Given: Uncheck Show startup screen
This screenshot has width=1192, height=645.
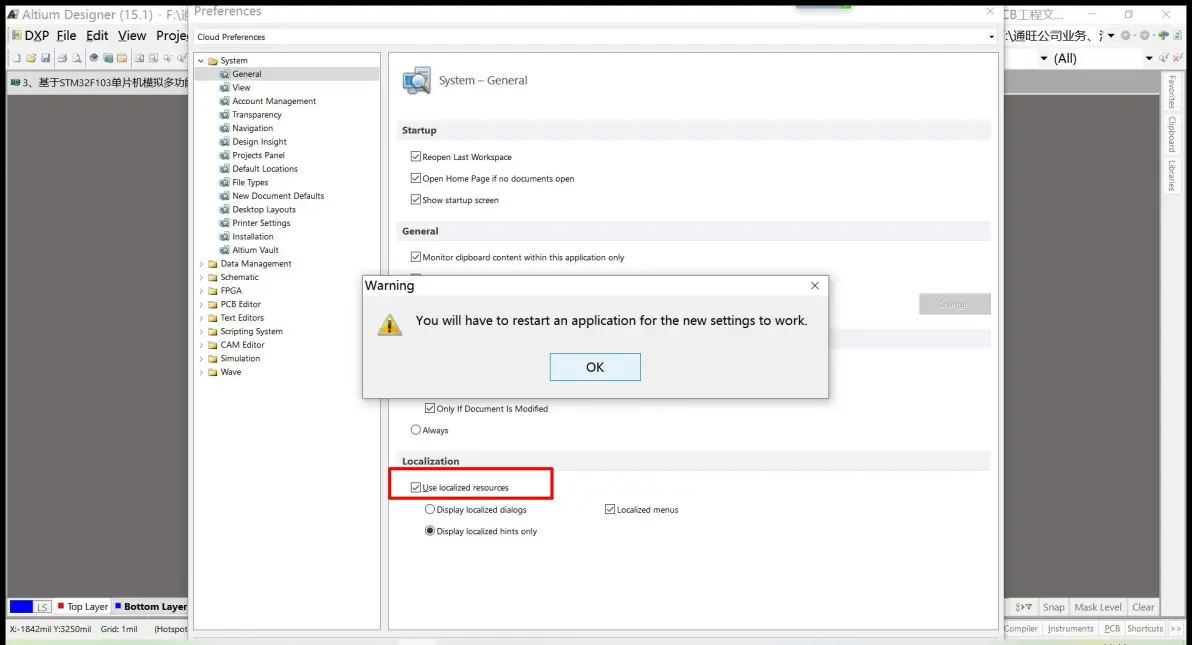Looking at the screenshot, I should [416, 199].
